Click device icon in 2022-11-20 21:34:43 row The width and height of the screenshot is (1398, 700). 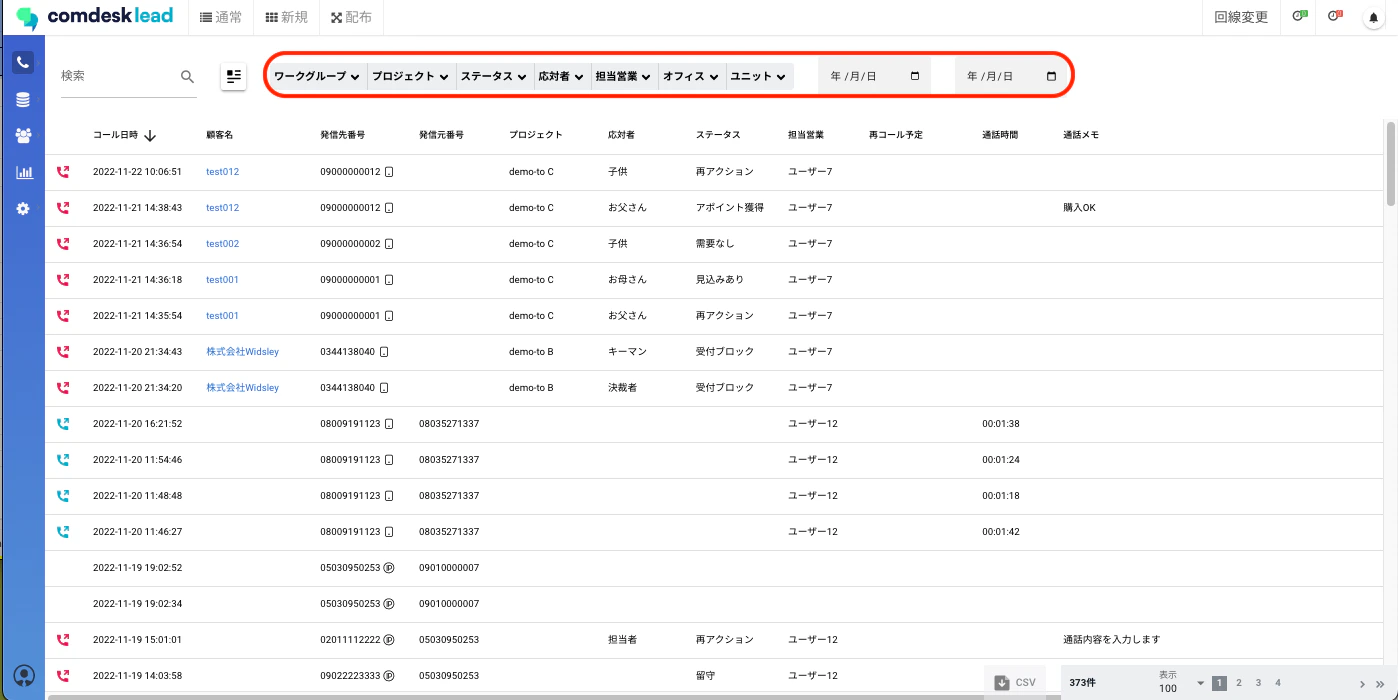384,352
